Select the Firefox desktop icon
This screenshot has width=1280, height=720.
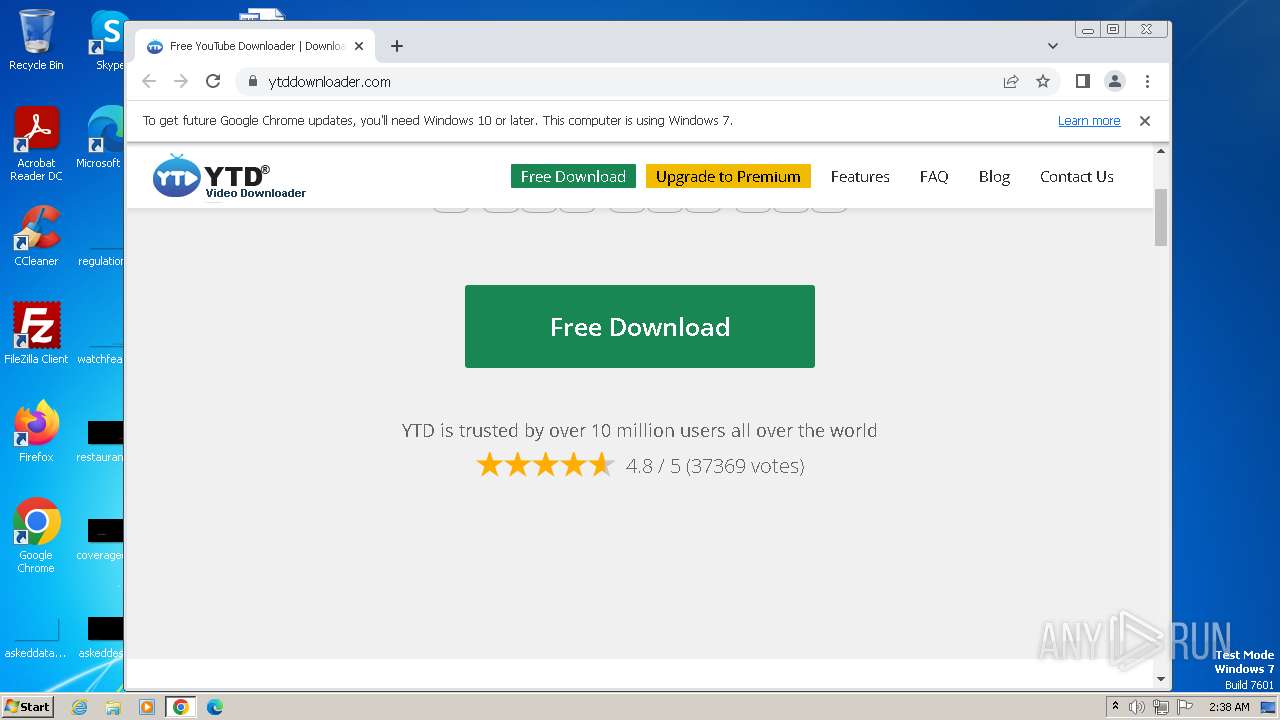click(x=36, y=432)
